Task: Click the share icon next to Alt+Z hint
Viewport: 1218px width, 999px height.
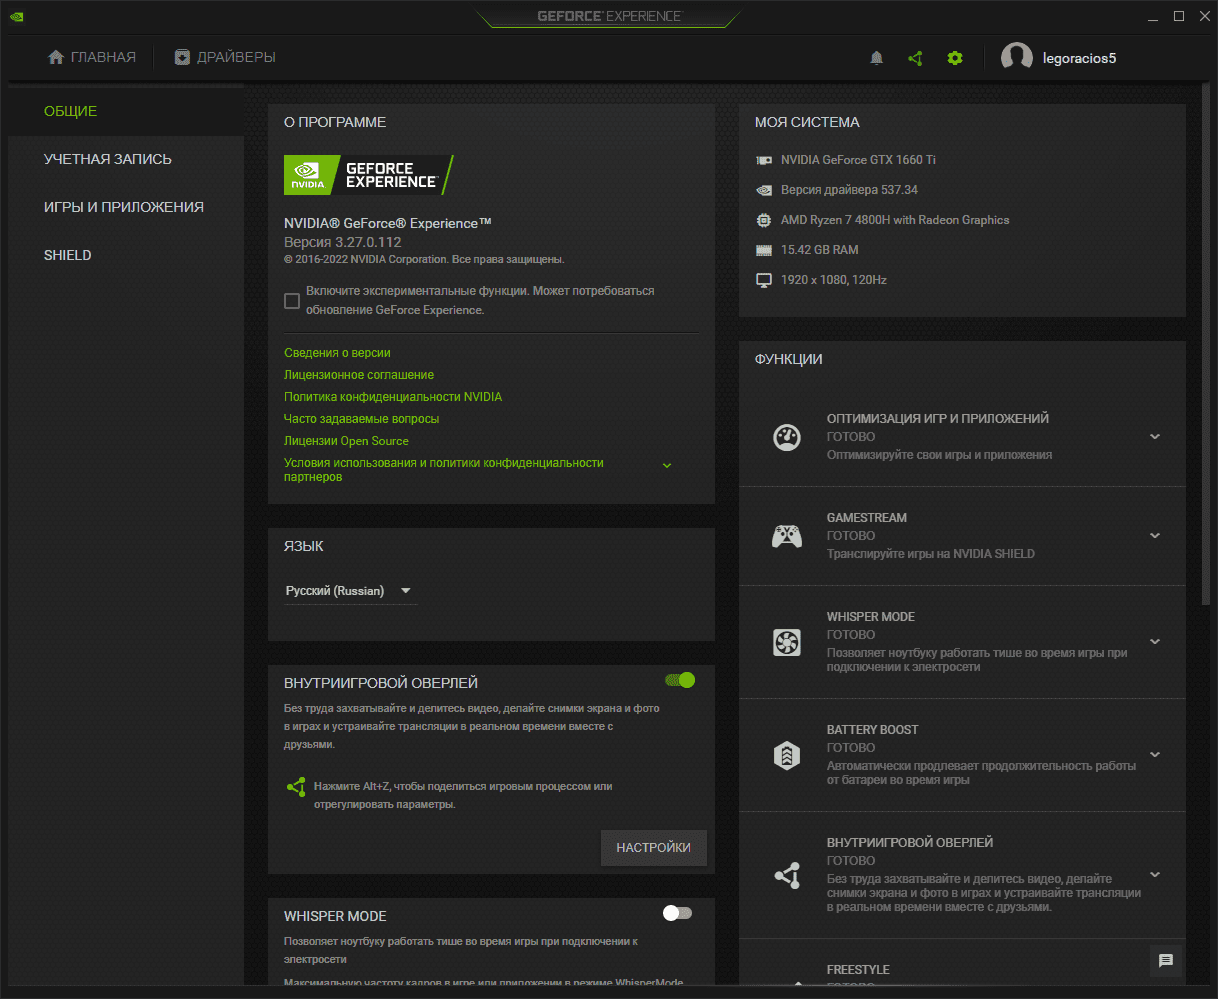Action: point(296,787)
